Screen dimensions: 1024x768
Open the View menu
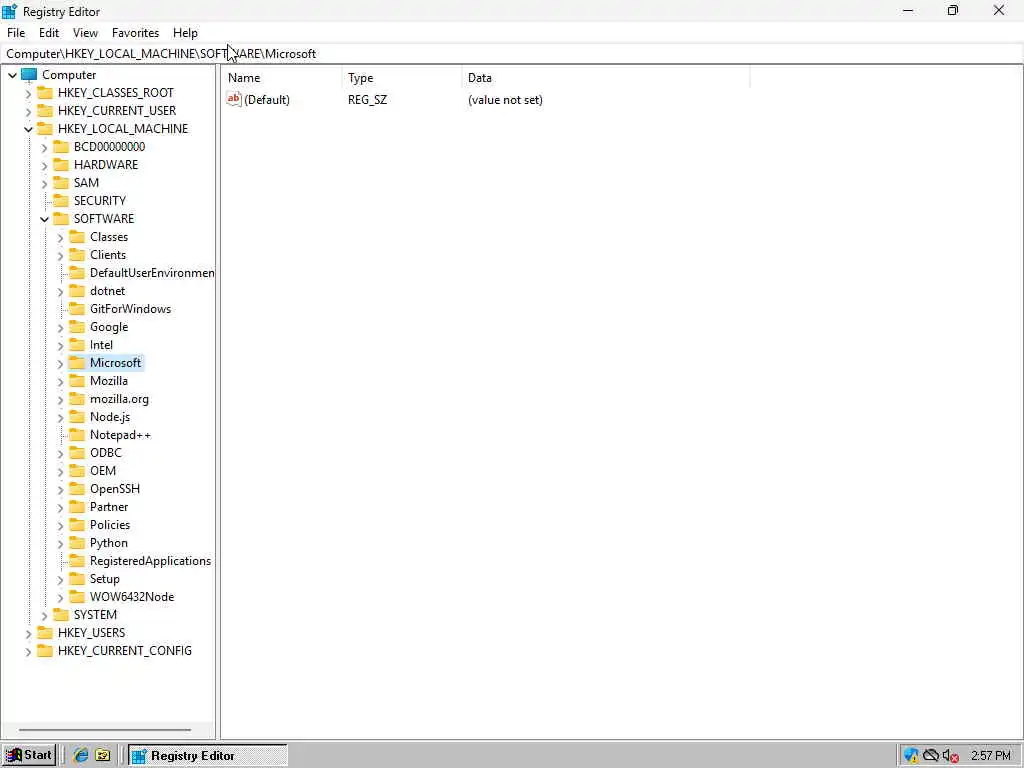click(85, 33)
